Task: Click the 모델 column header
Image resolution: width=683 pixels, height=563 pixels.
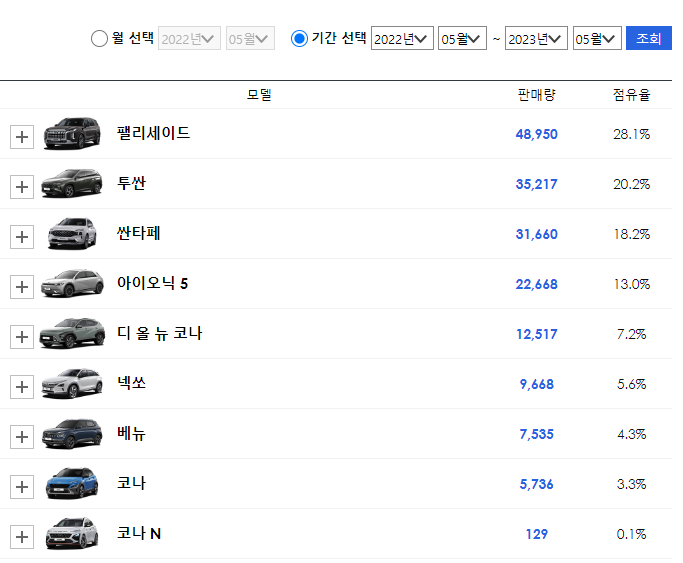Action: coord(259,94)
